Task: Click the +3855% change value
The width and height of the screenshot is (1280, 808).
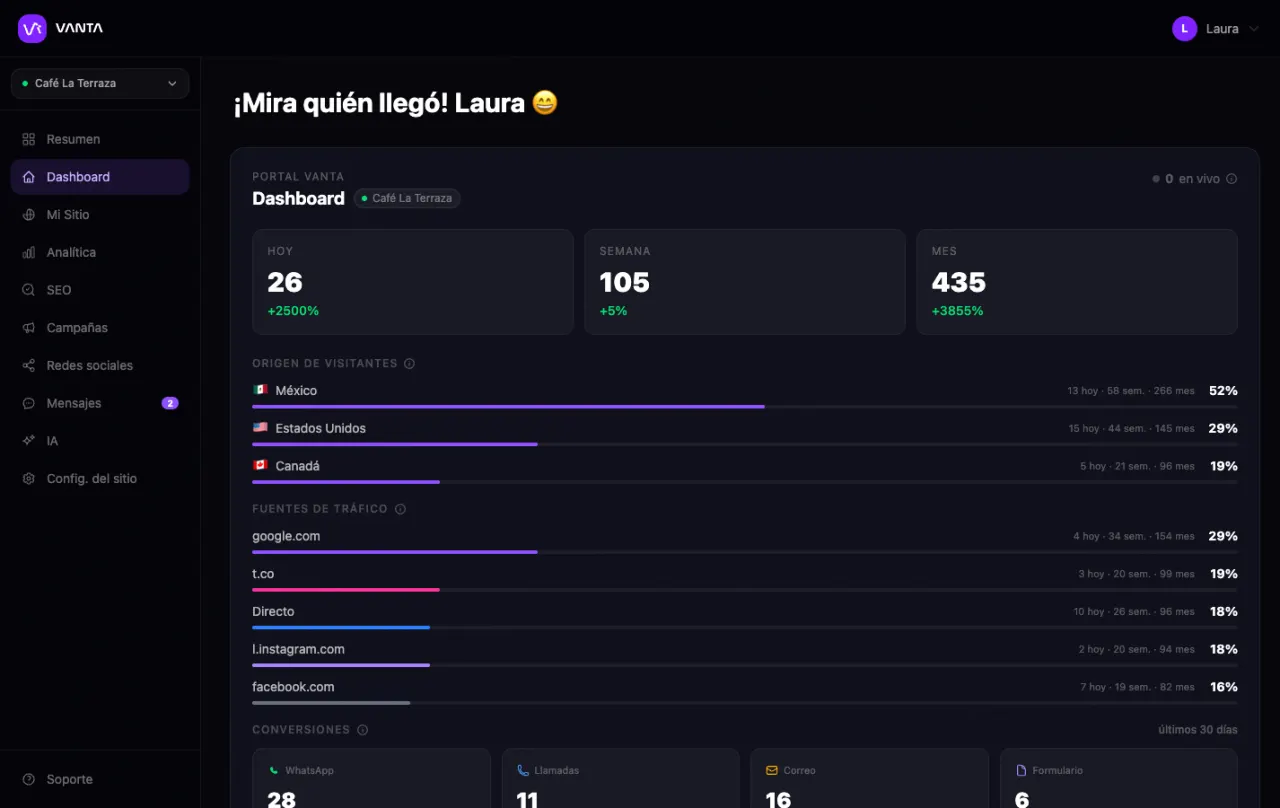Action: [957, 311]
